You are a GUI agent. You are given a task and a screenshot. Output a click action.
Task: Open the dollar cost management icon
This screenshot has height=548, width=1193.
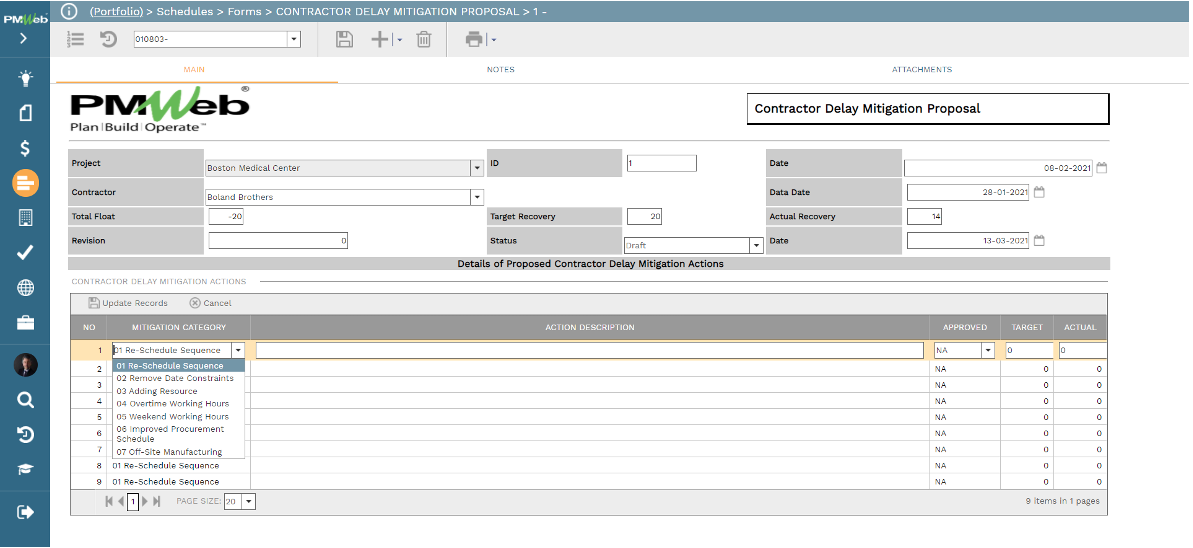(x=25, y=148)
